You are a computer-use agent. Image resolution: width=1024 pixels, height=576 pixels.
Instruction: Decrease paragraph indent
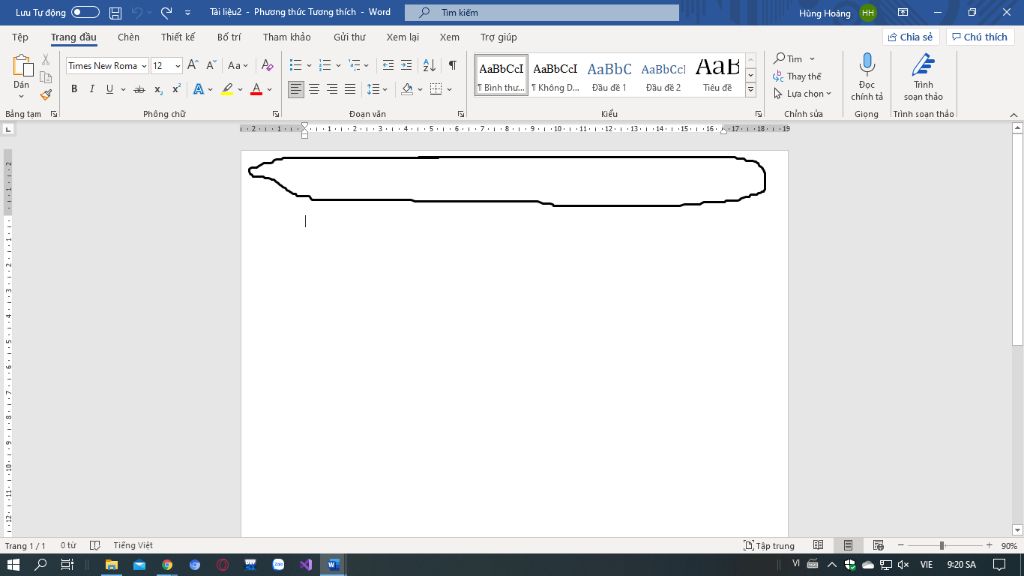(x=388, y=65)
